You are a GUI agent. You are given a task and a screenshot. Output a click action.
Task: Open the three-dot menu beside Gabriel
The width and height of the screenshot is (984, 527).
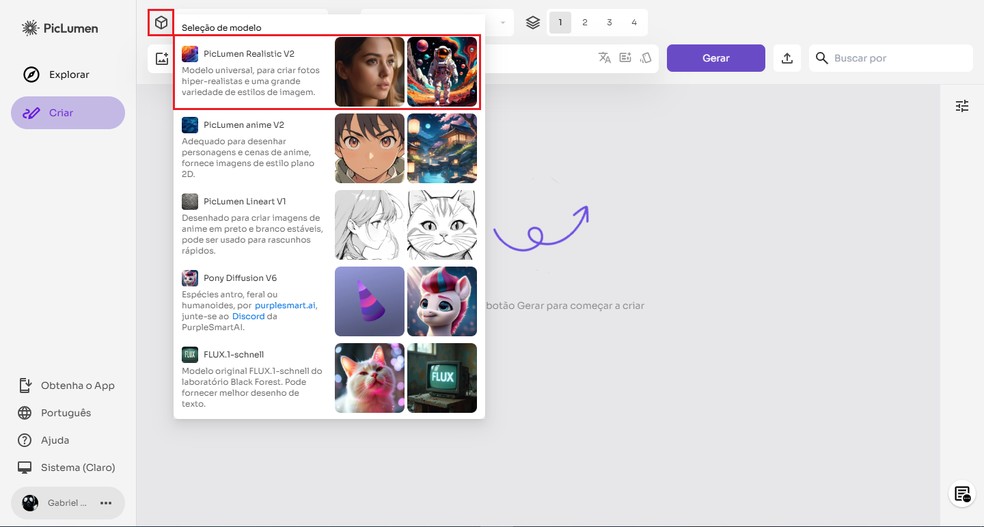click(105, 503)
